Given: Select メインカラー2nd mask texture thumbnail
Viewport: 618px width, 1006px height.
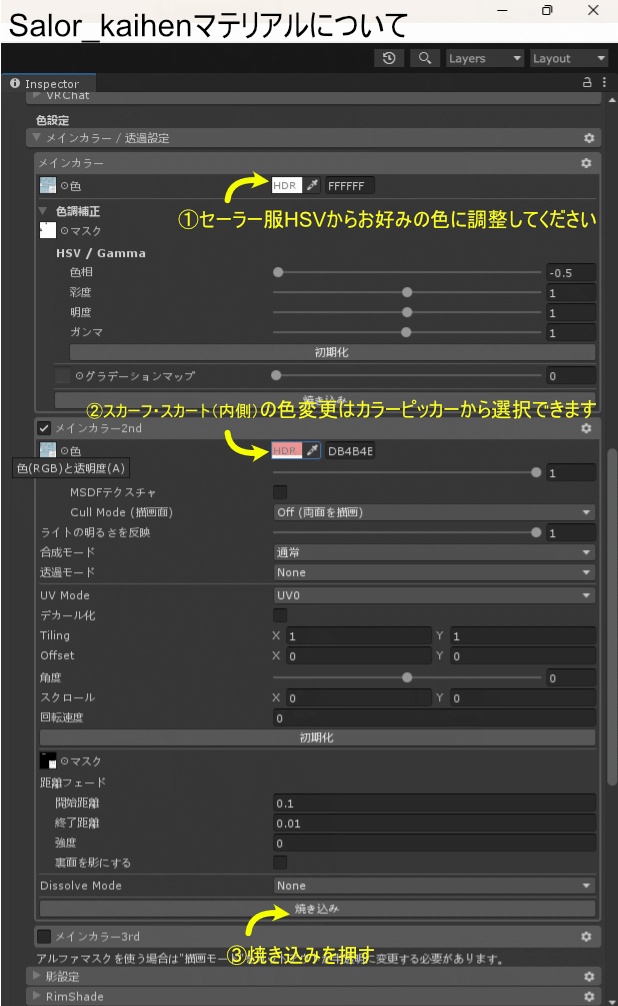Looking at the screenshot, I should coord(48,761).
